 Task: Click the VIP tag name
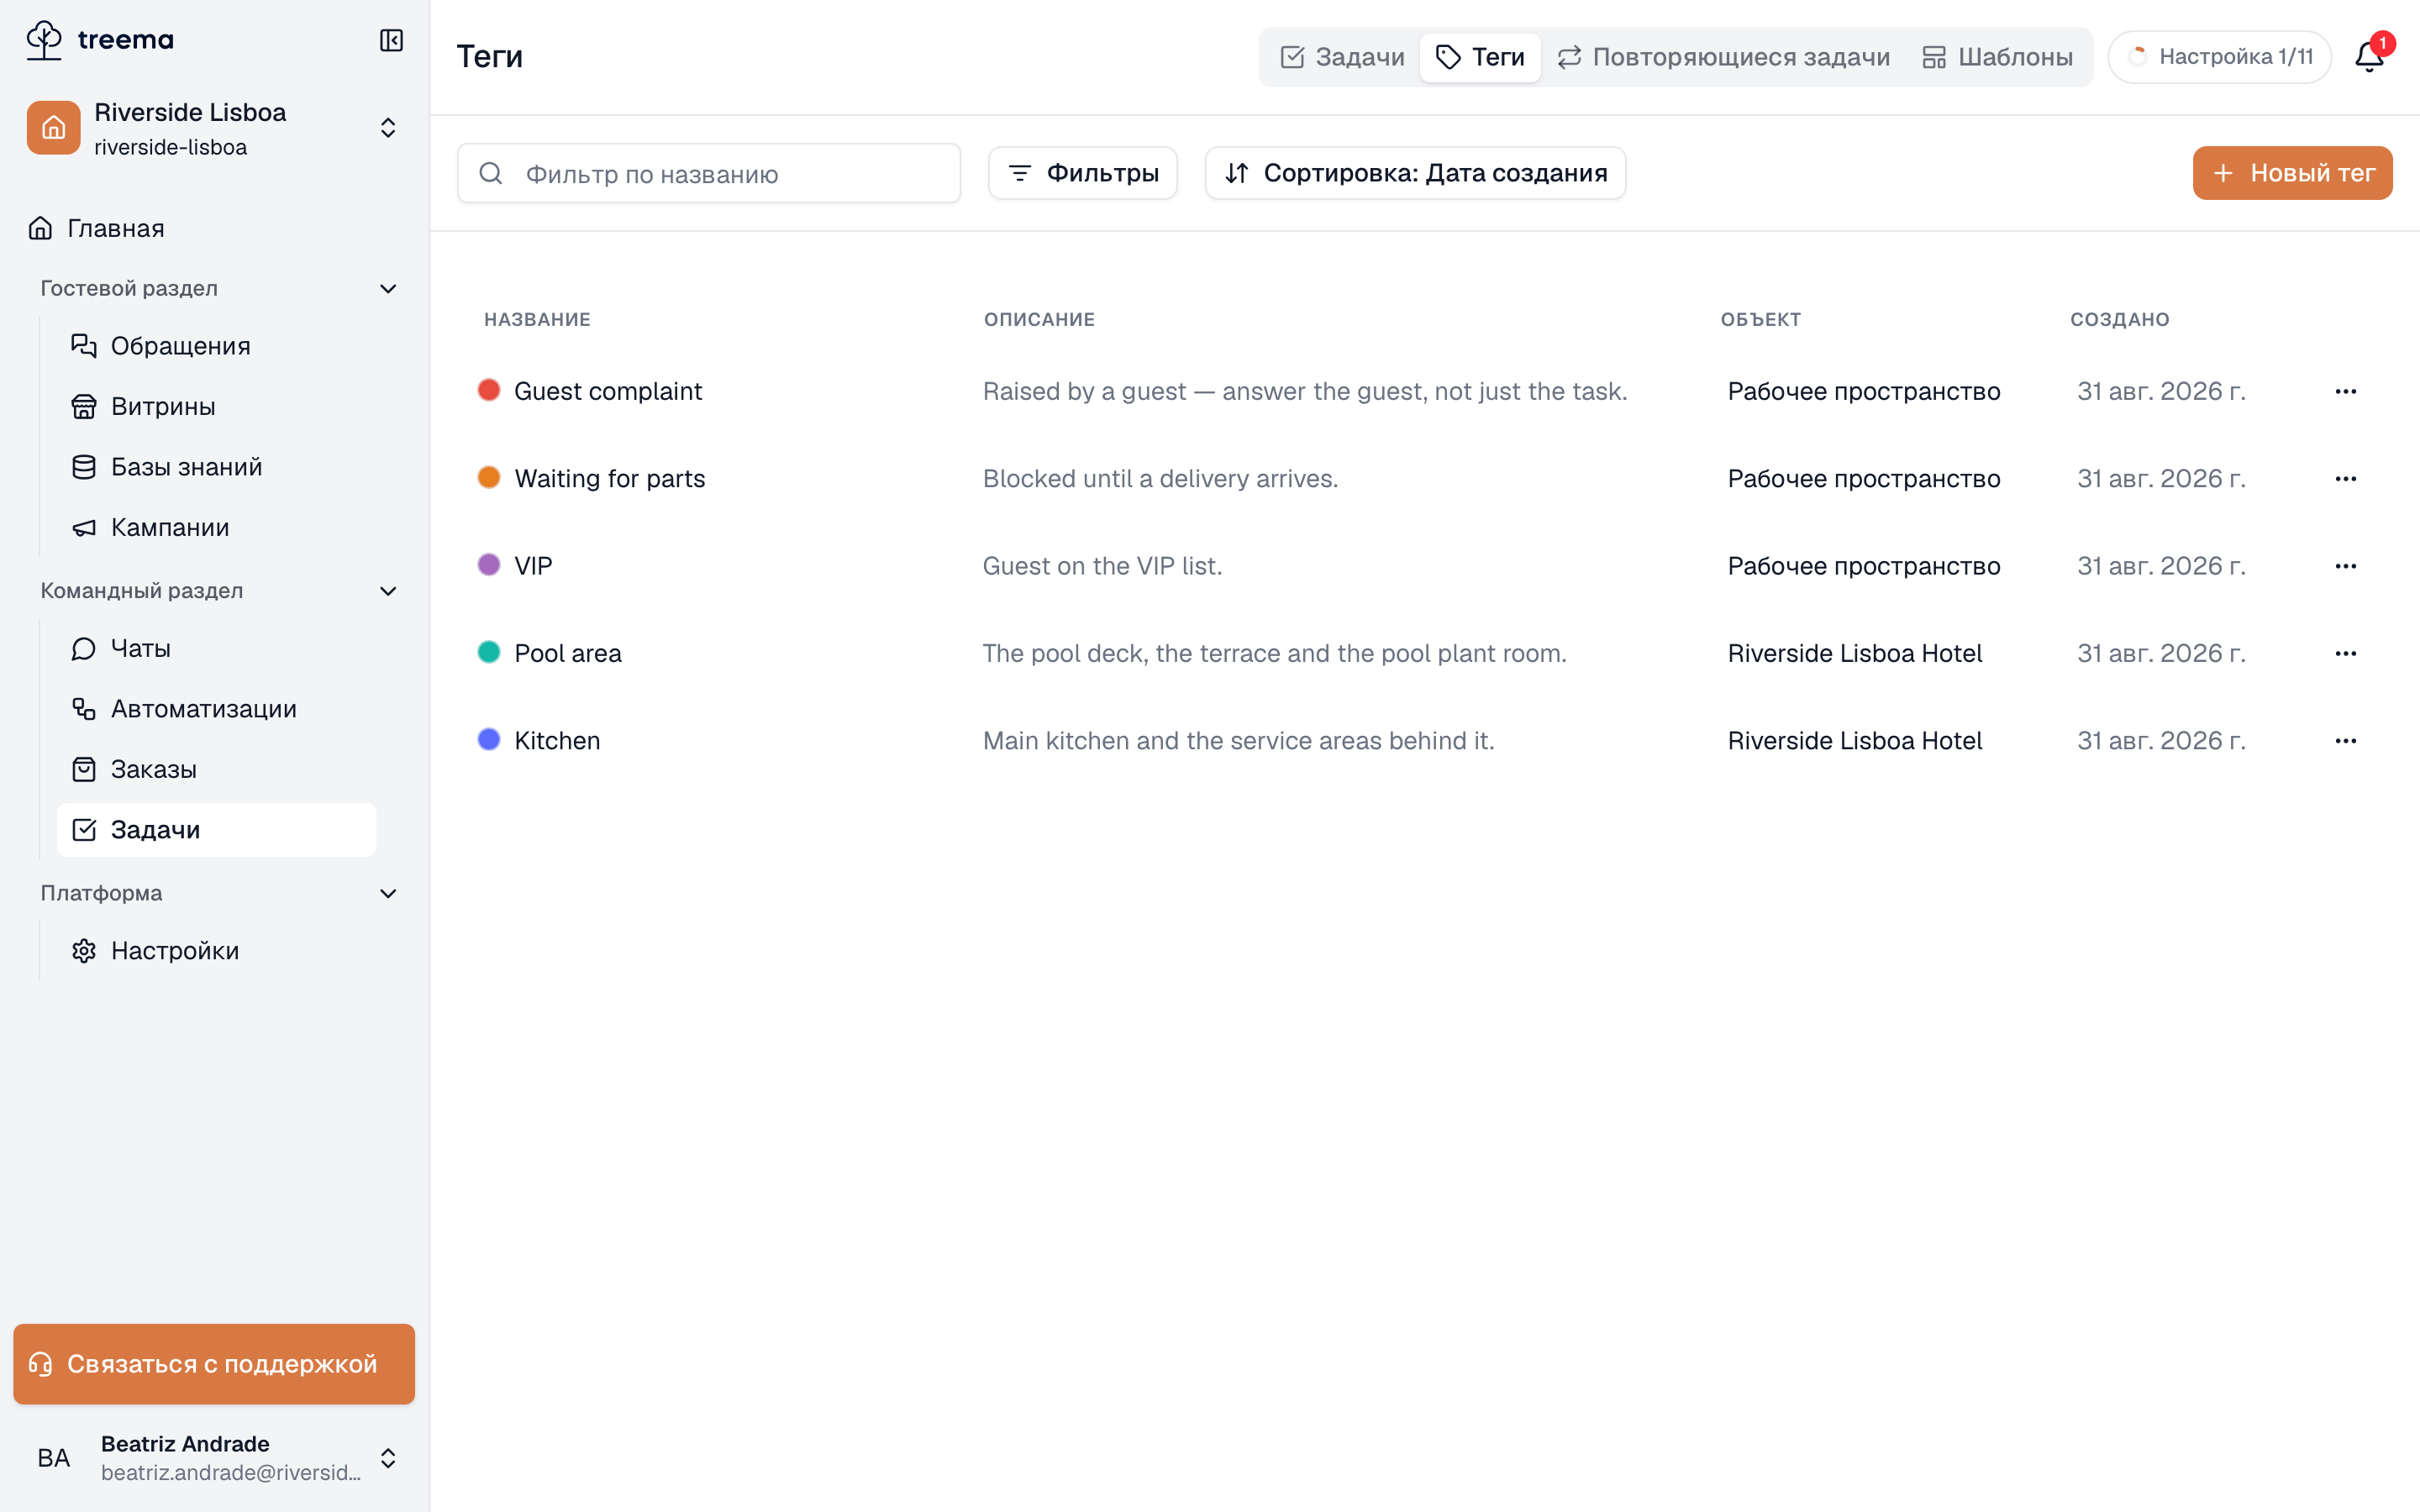coord(533,566)
